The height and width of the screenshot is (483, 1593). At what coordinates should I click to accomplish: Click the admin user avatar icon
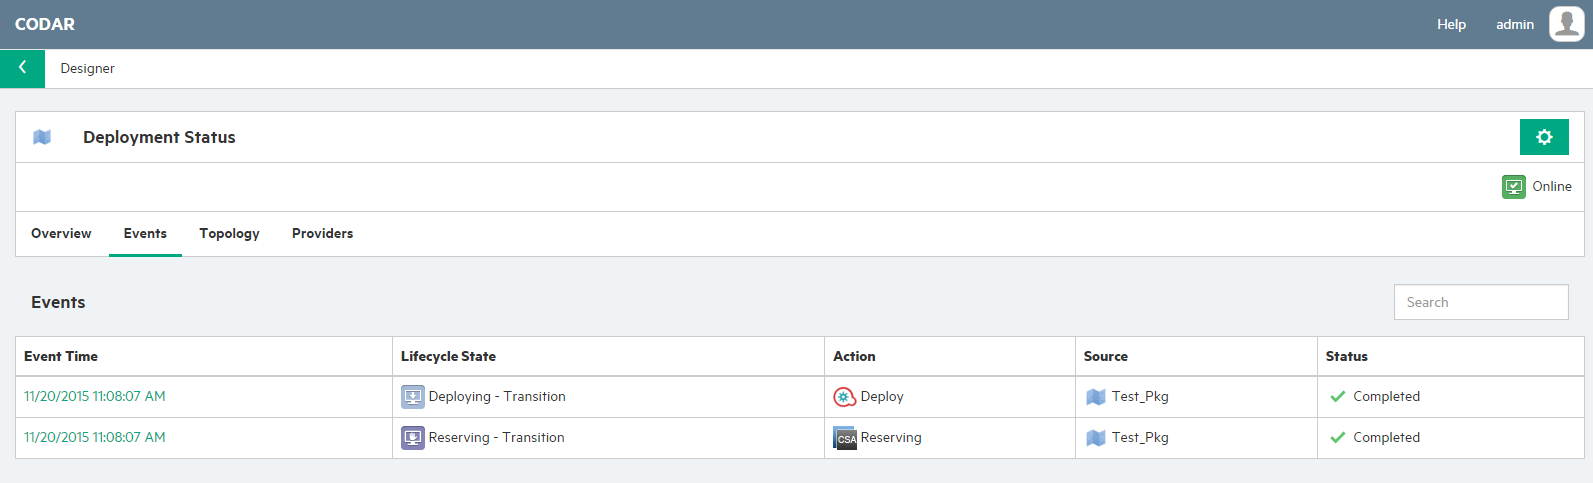1566,24
